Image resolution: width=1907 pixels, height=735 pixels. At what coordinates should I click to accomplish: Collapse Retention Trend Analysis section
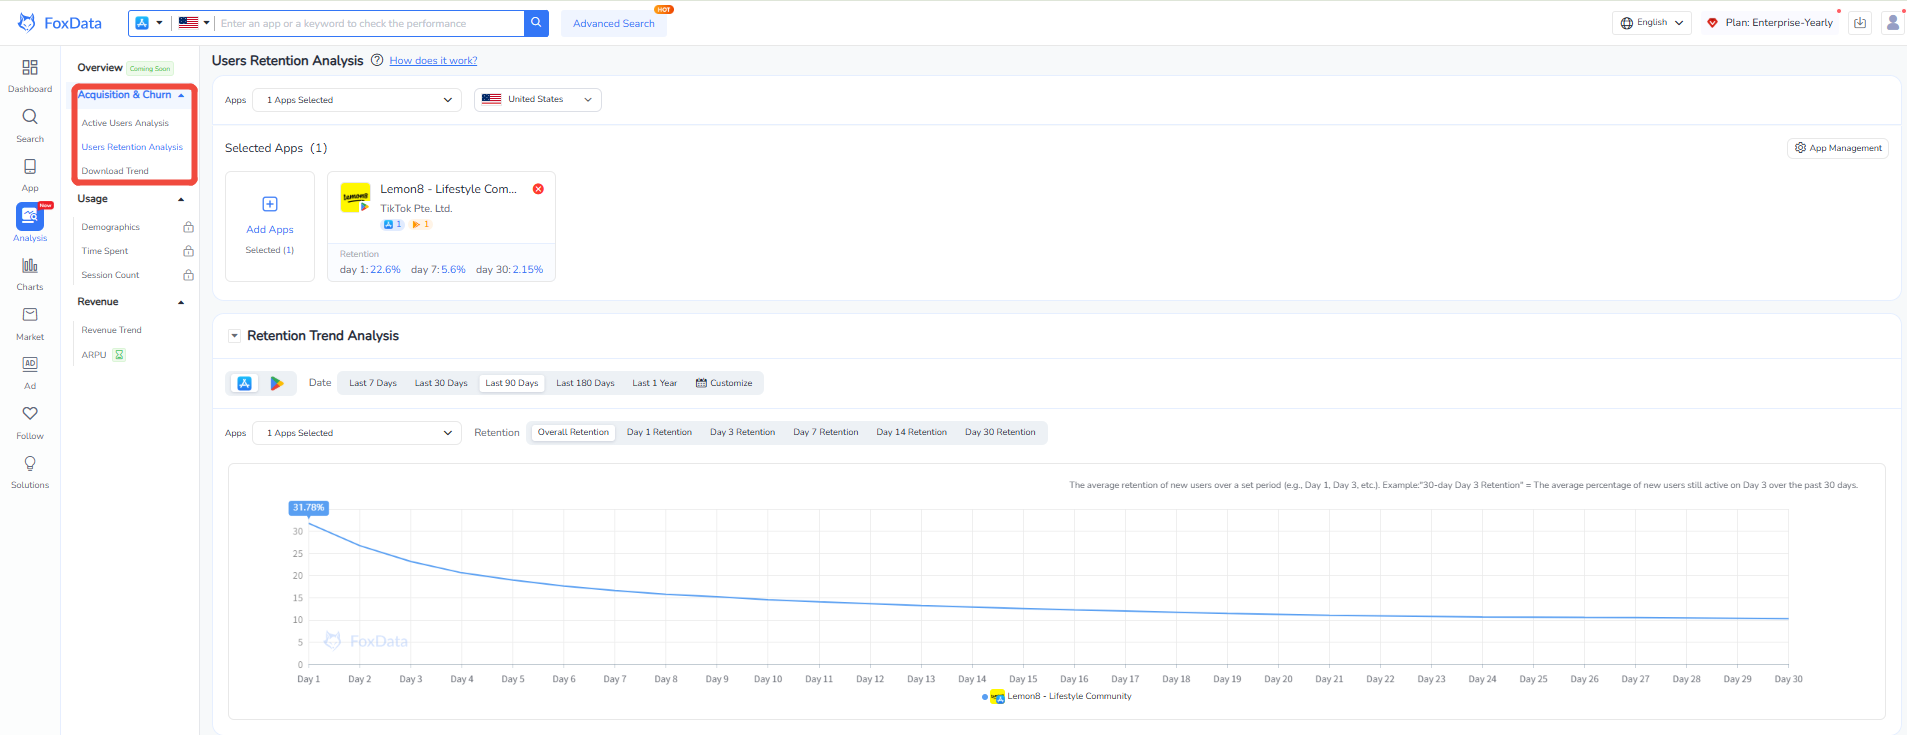click(234, 336)
